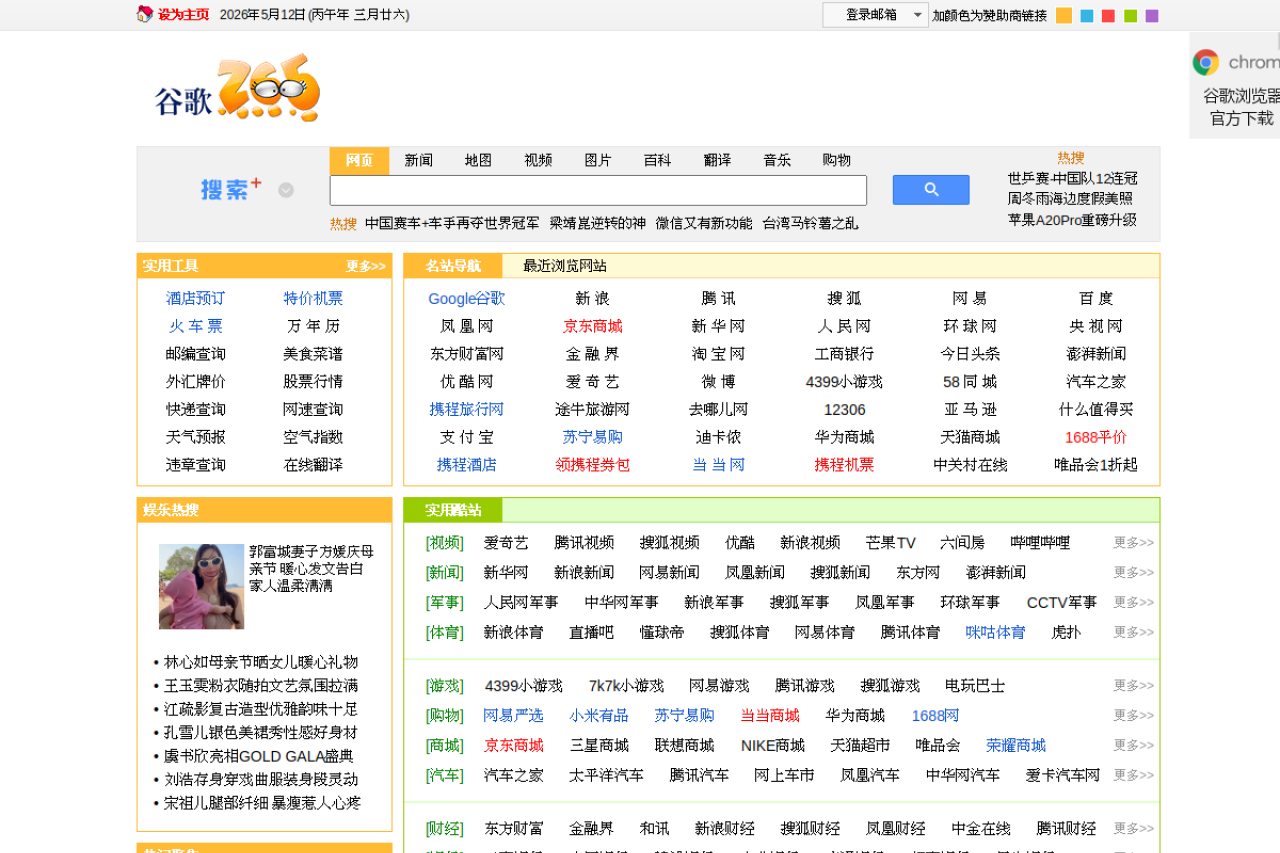Open the 火车票 tool link

[196, 326]
